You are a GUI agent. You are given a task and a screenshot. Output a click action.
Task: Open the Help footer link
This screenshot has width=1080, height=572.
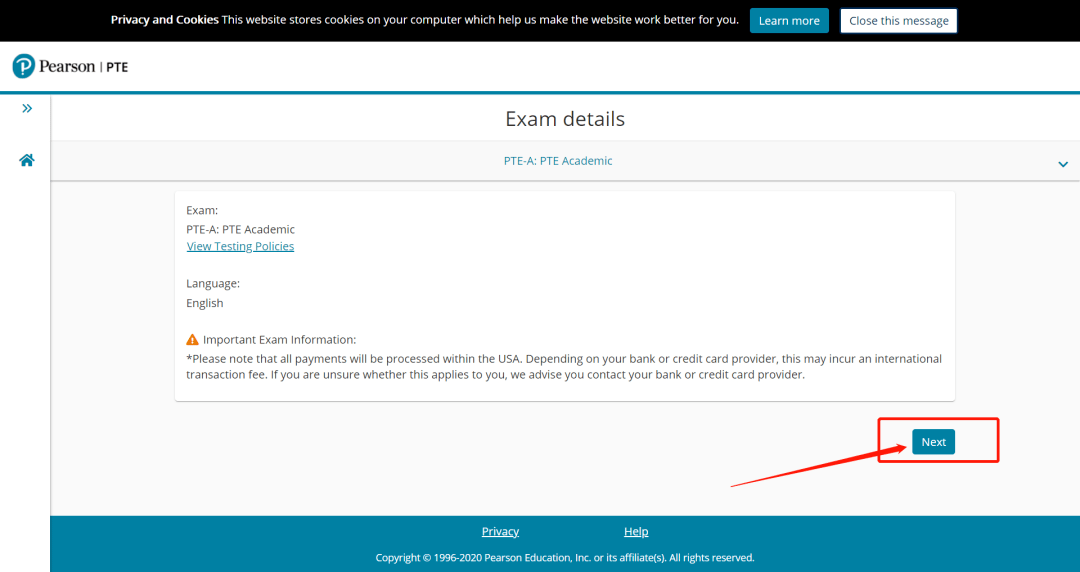(x=636, y=531)
